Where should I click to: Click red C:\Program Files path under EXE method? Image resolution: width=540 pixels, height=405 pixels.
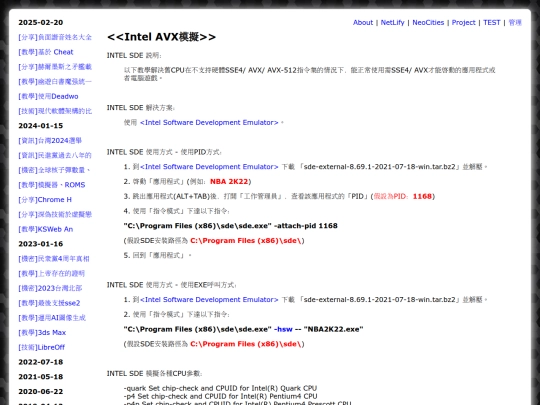pyautogui.click(x=246, y=344)
